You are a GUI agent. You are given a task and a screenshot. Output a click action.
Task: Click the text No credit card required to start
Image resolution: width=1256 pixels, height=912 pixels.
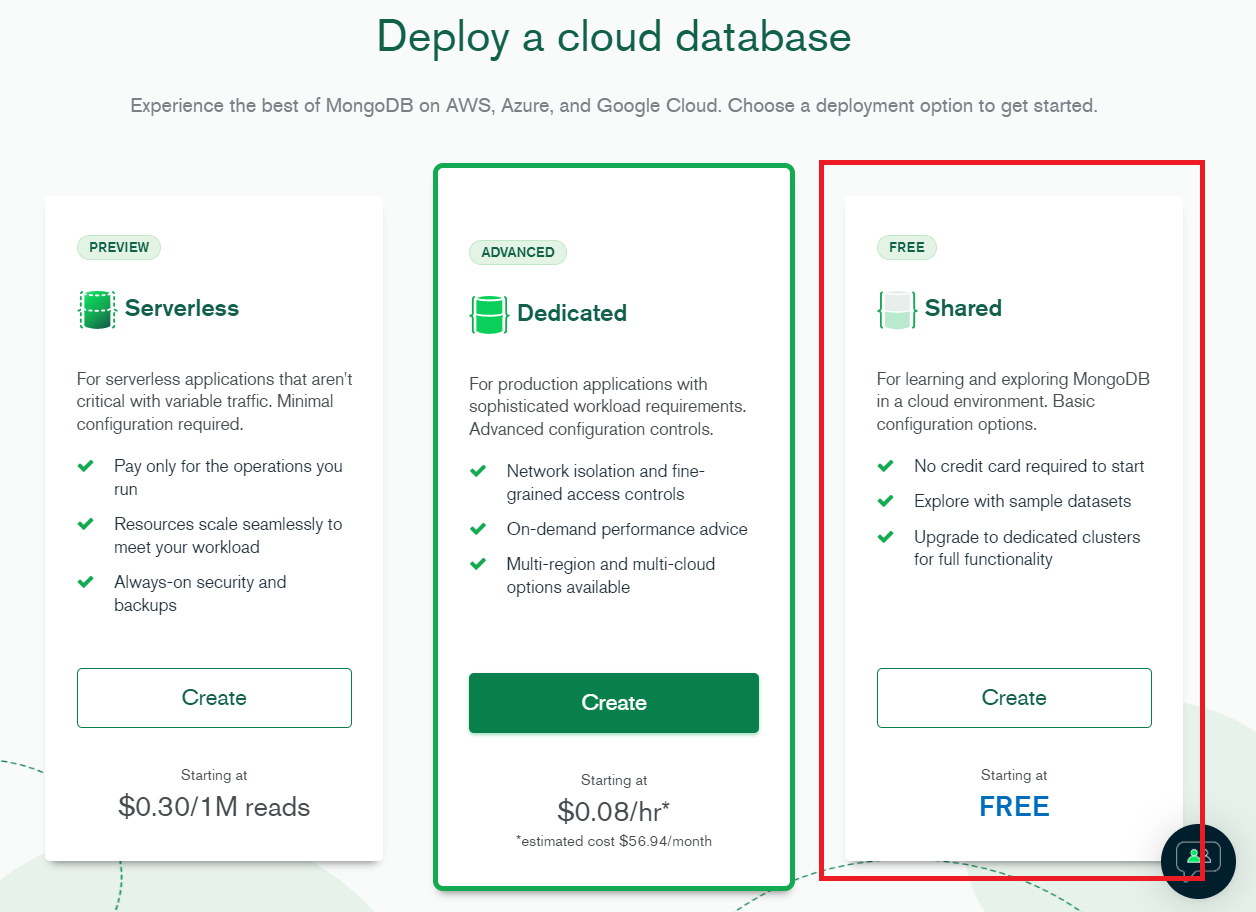click(1029, 466)
